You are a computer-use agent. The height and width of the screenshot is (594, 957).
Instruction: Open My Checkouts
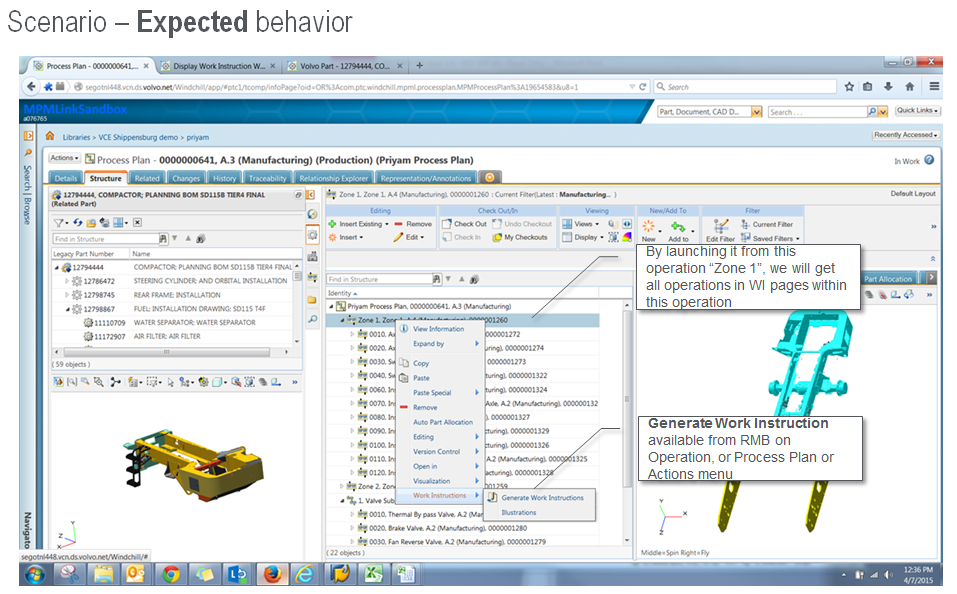pos(520,237)
